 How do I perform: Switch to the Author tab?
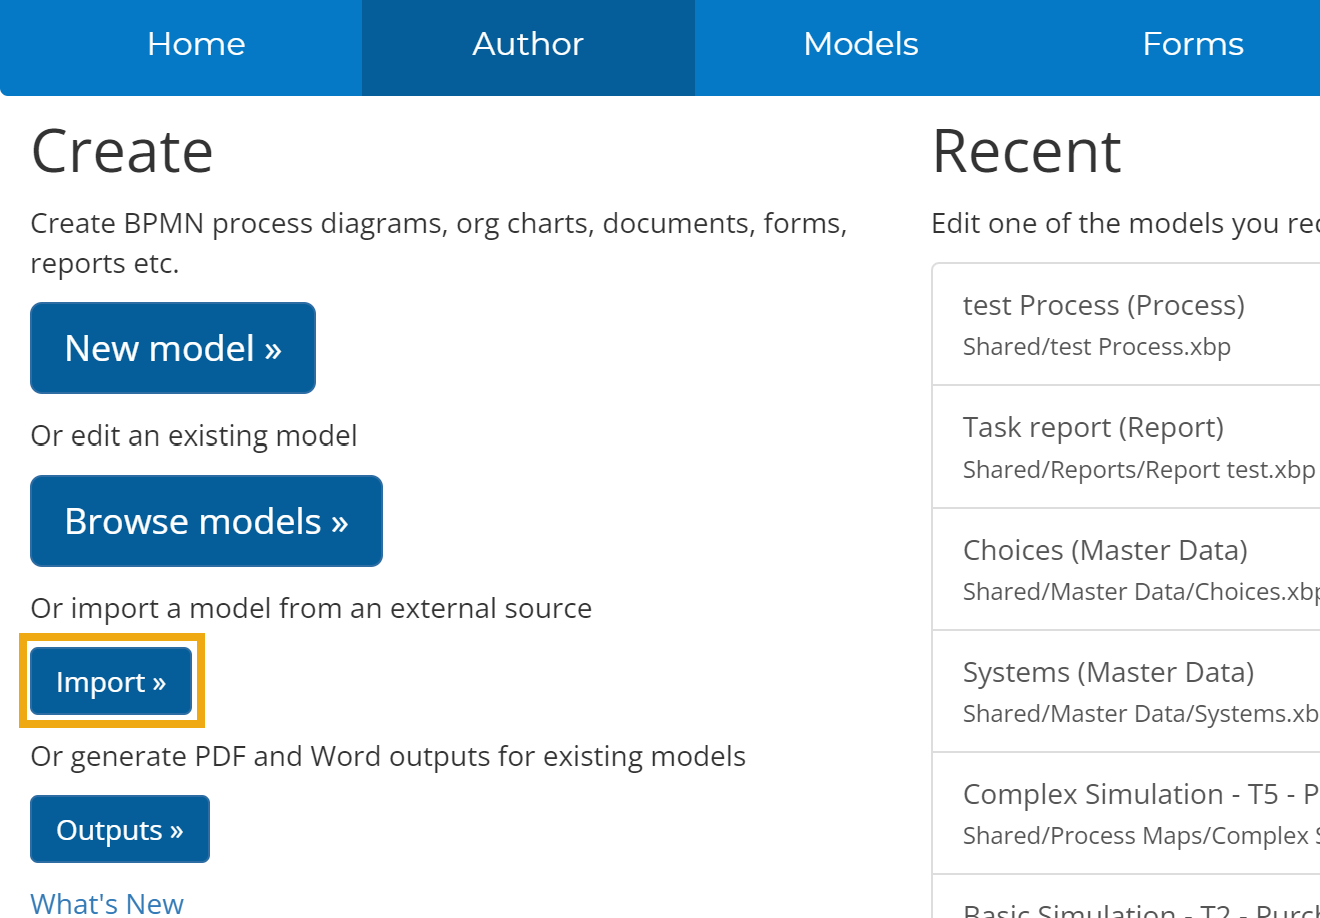[x=528, y=45]
